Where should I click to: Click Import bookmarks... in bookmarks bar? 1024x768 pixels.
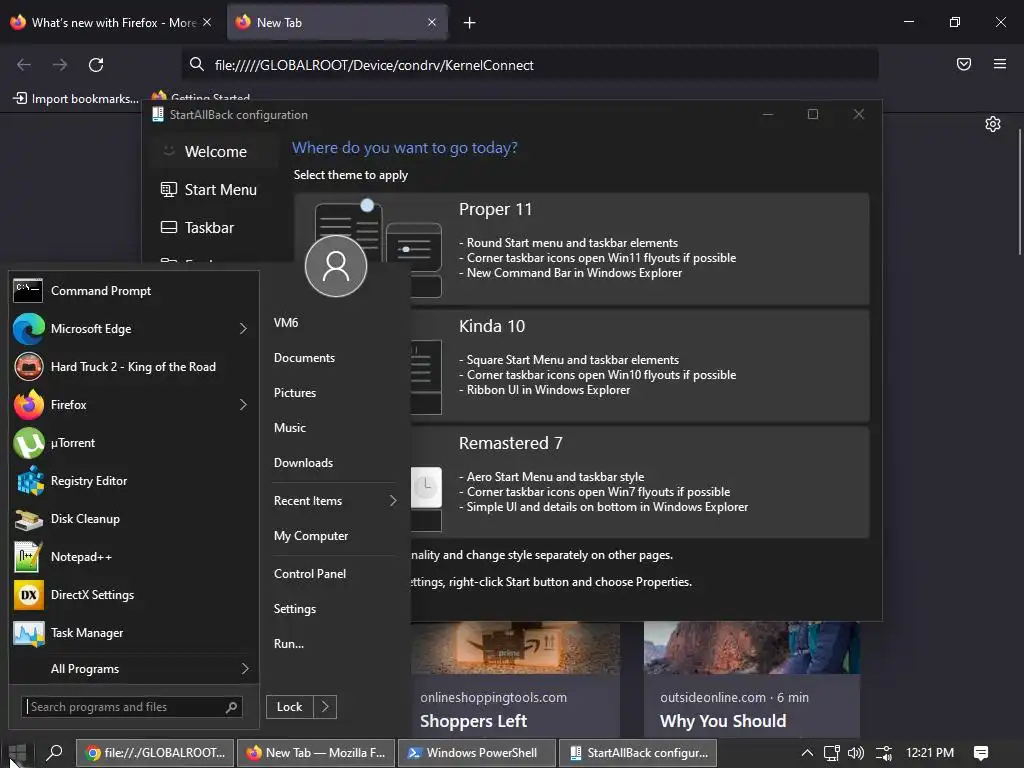click(x=76, y=99)
